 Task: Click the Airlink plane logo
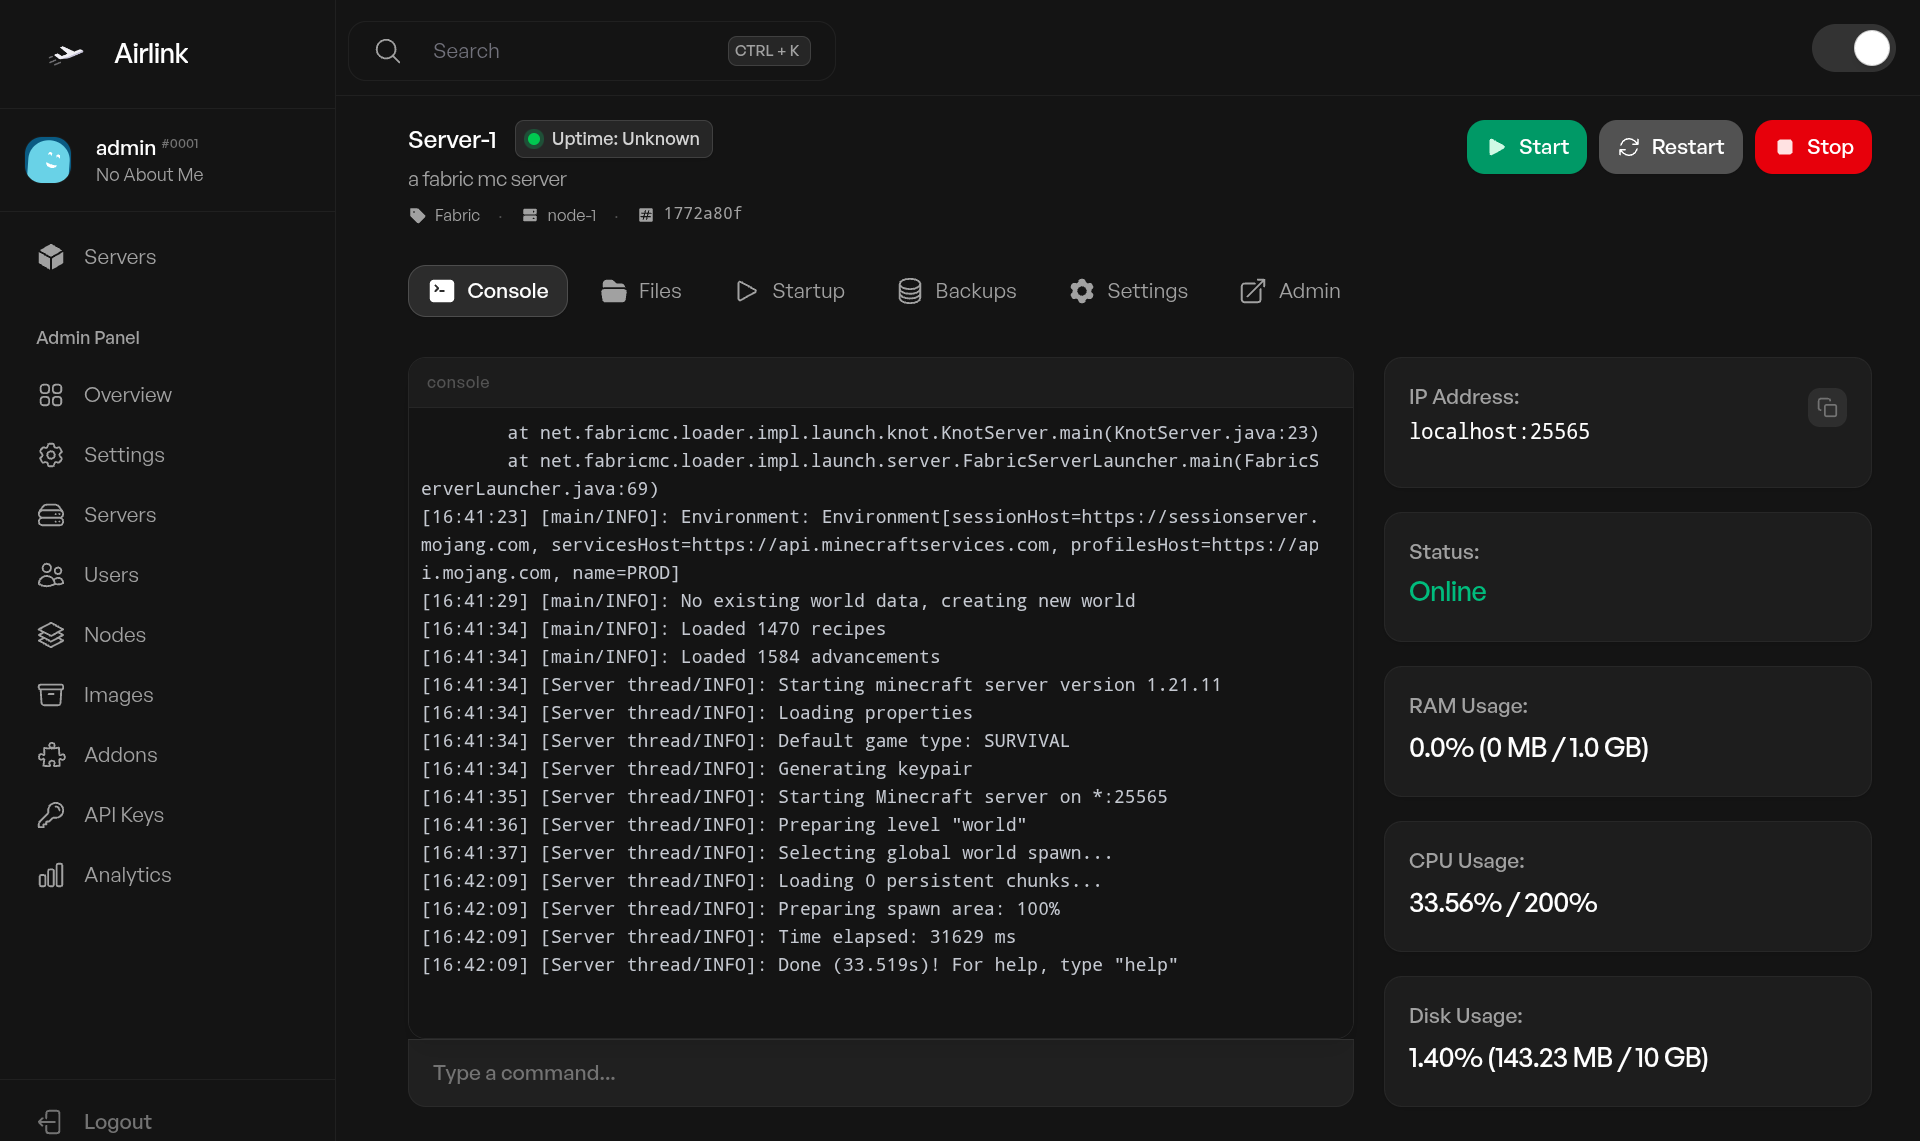[x=66, y=54]
